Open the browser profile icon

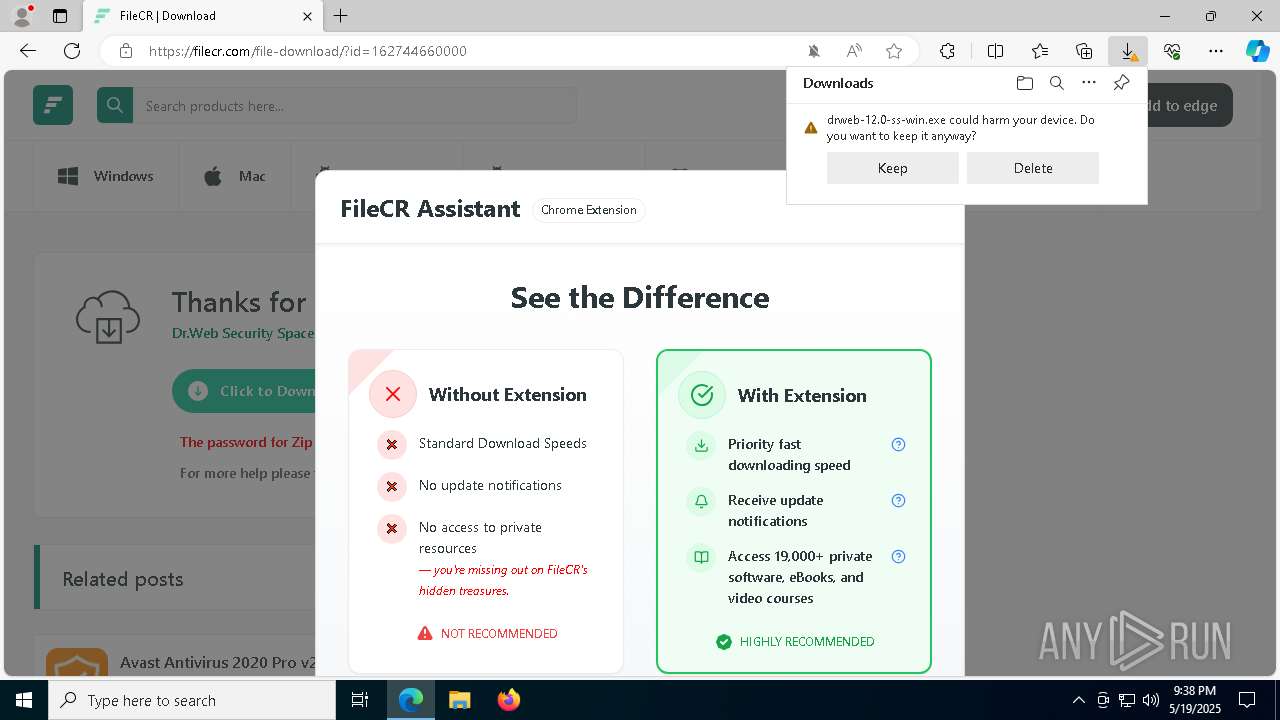point(22,16)
